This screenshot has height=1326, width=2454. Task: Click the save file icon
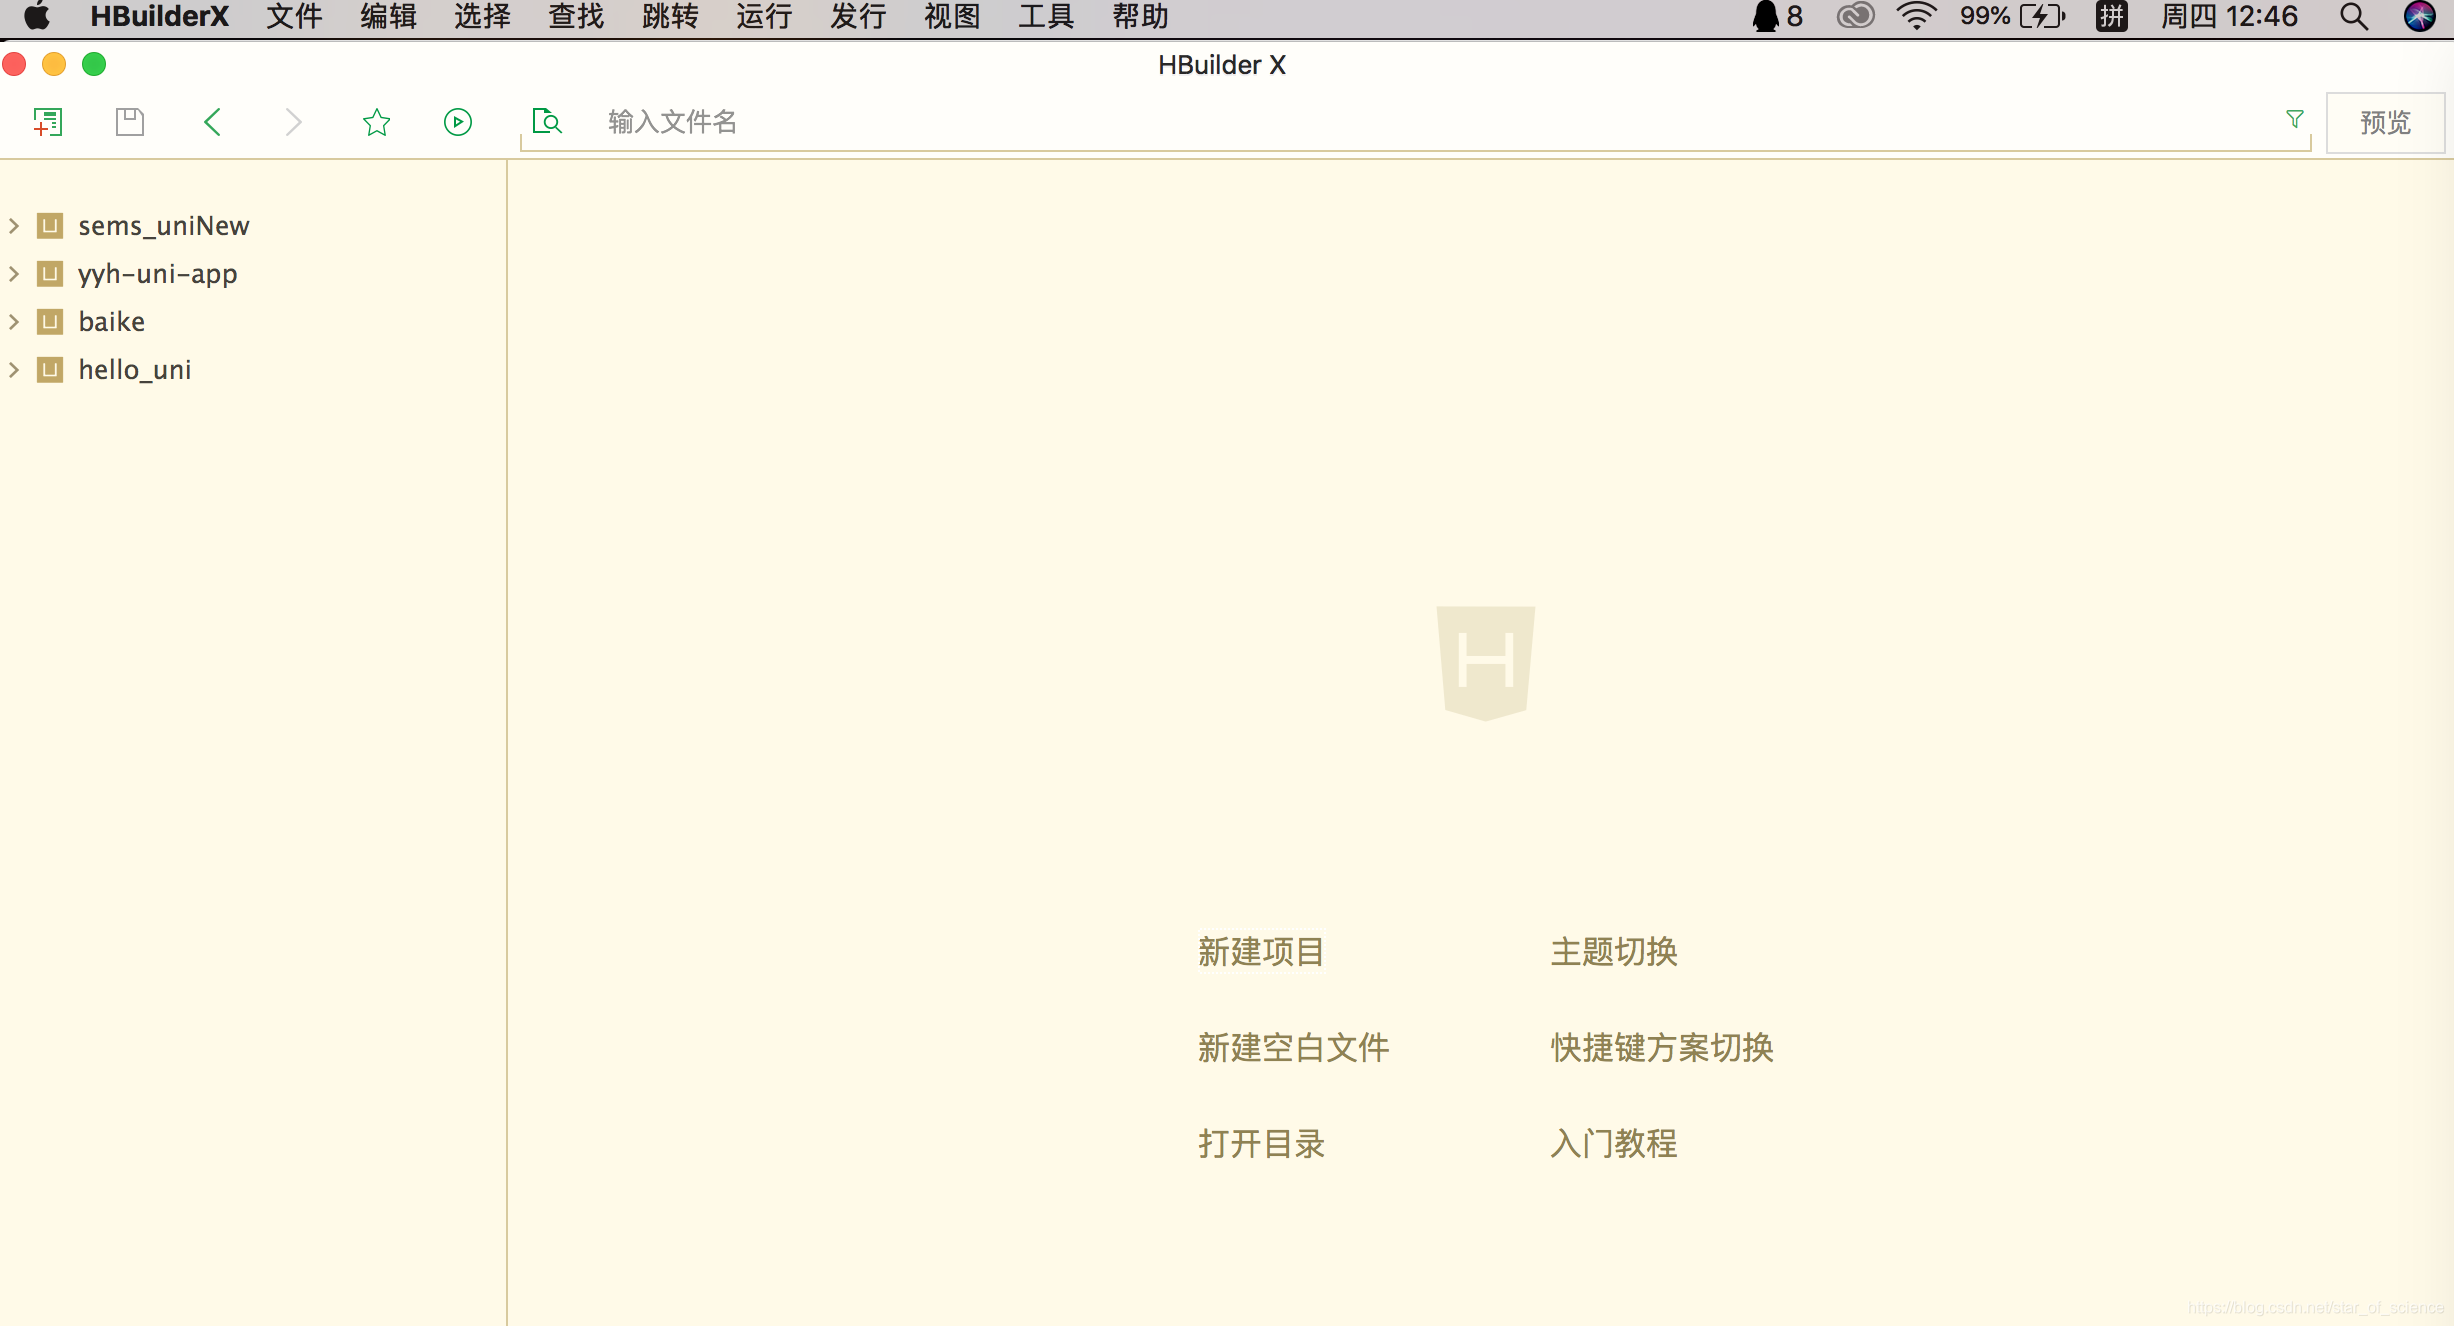pyautogui.click(x=130, y=122)
